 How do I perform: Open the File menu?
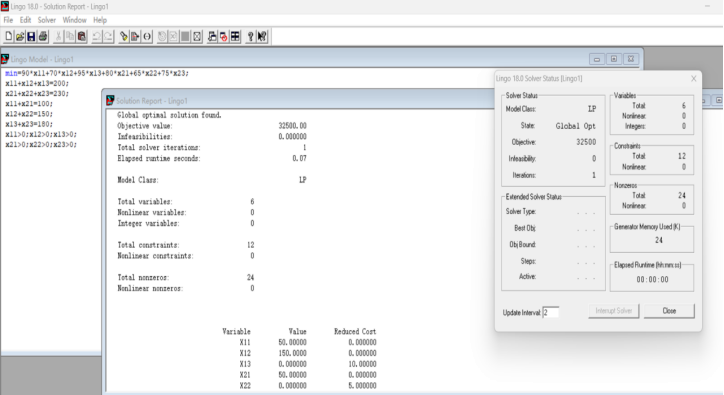[x=8, y=20]
